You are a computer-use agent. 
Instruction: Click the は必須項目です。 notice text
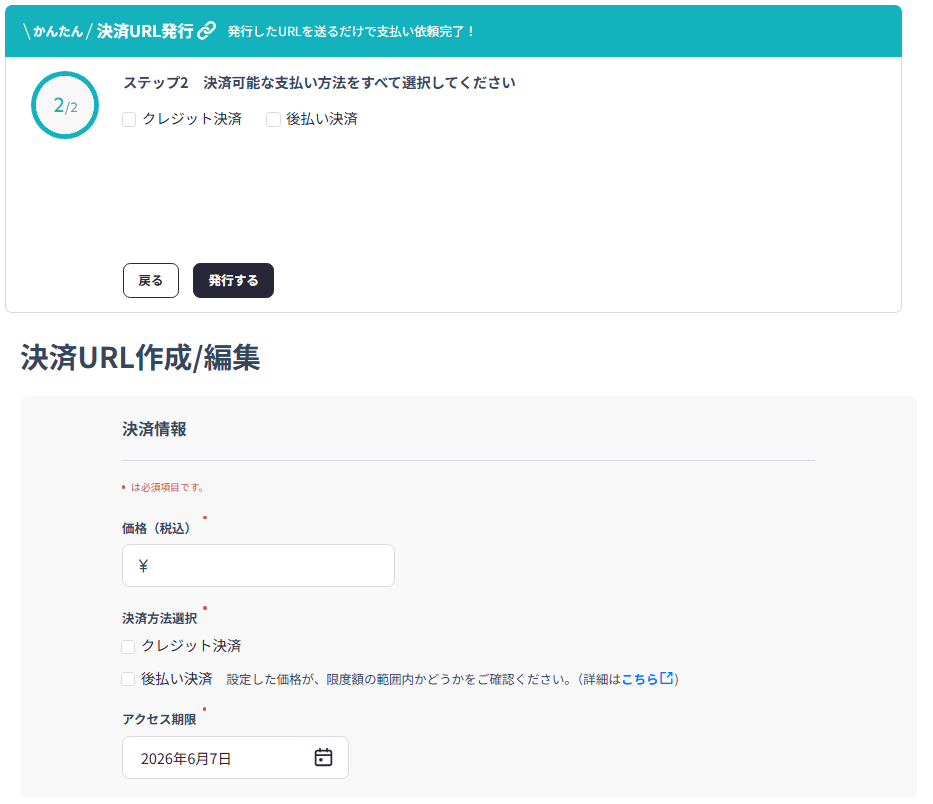coord(167,487)
